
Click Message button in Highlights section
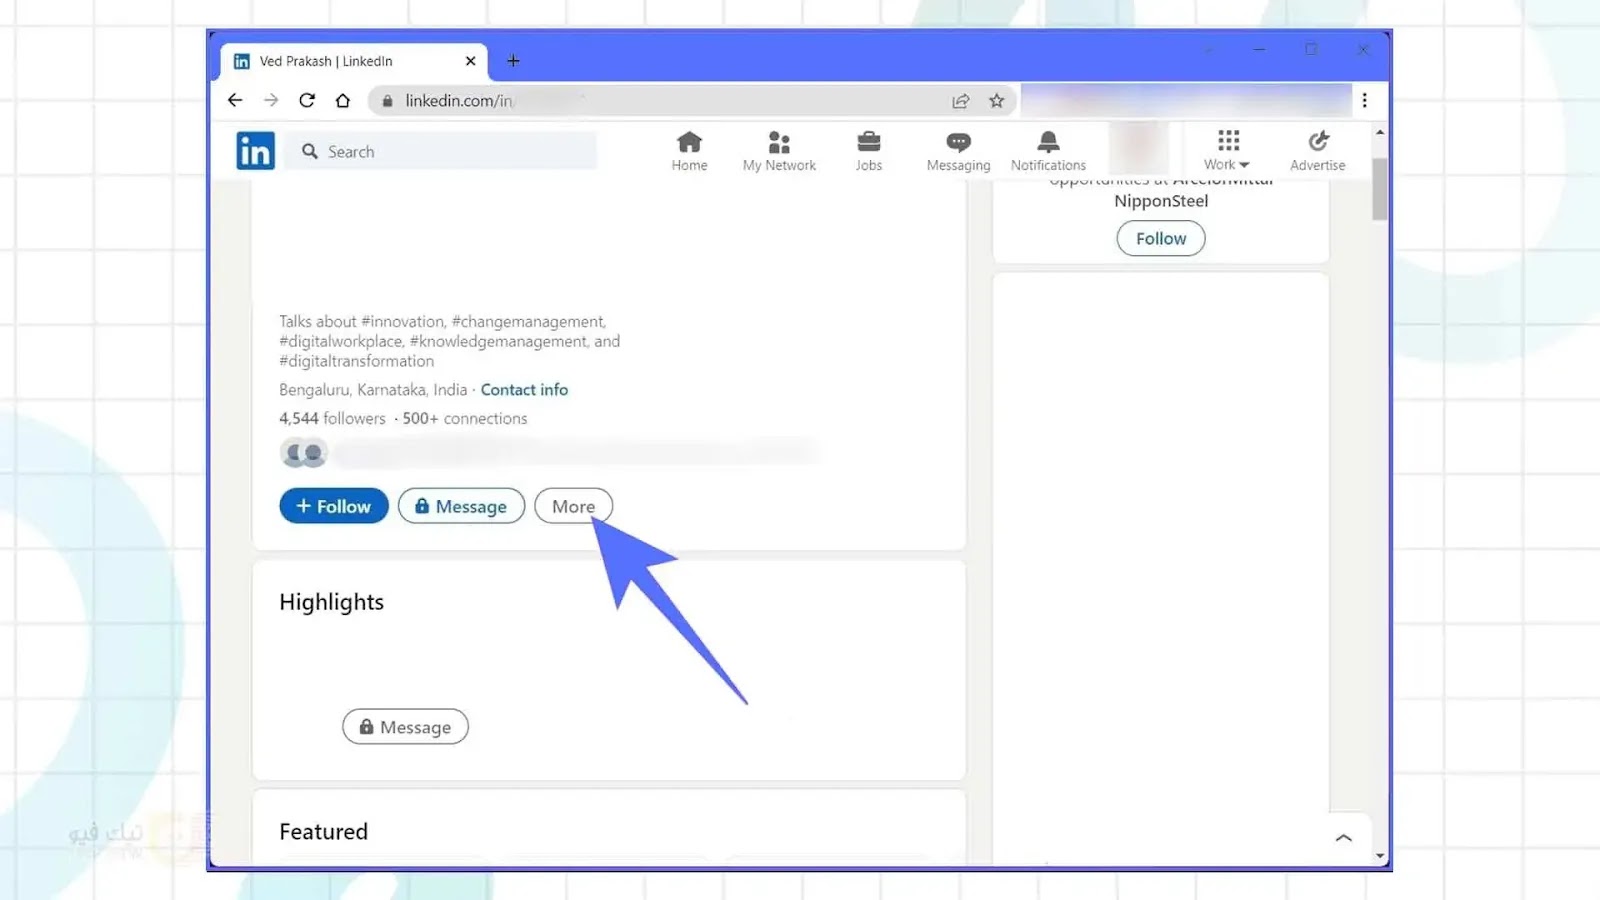(405, 727)
